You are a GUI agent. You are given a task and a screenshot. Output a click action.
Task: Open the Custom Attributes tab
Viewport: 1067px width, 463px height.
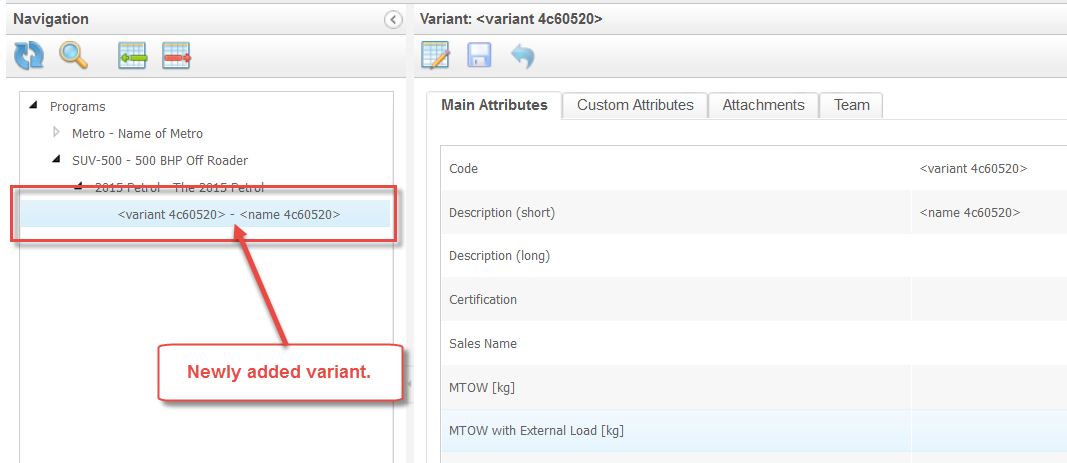click(635, 105)
